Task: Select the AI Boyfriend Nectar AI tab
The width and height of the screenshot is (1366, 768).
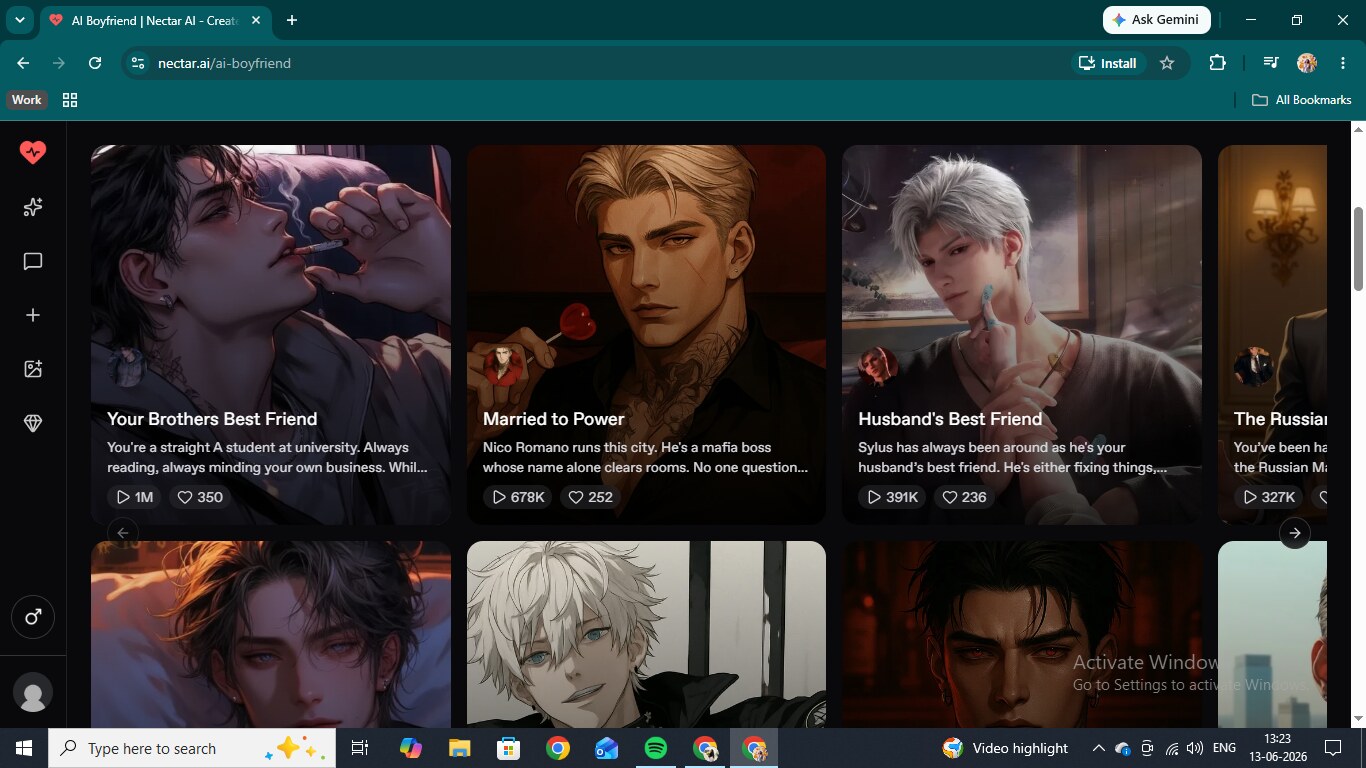Action: (x=155, y=20)
